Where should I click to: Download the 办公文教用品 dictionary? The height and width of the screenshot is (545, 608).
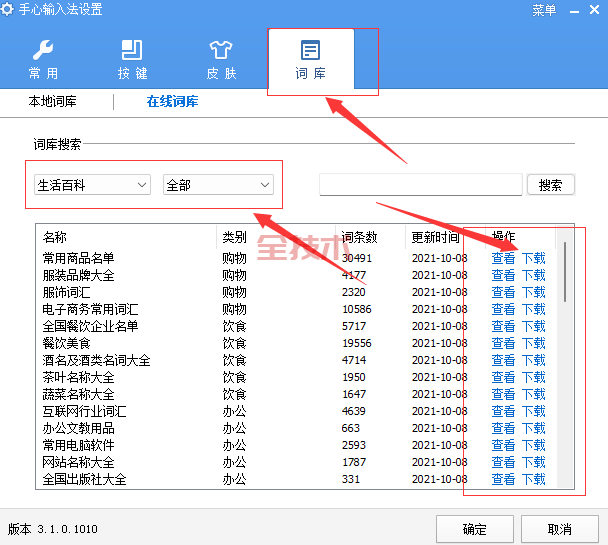(x=534, y=428)
